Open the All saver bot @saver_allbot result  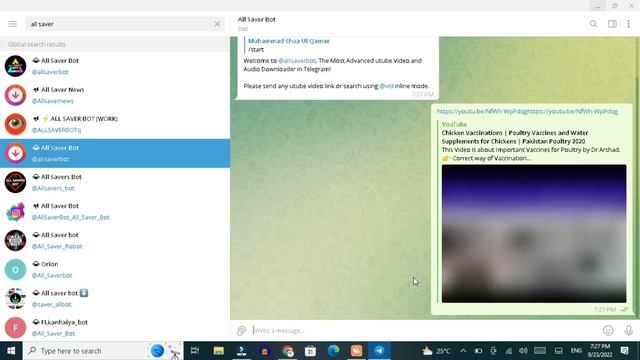click(115, 298)
